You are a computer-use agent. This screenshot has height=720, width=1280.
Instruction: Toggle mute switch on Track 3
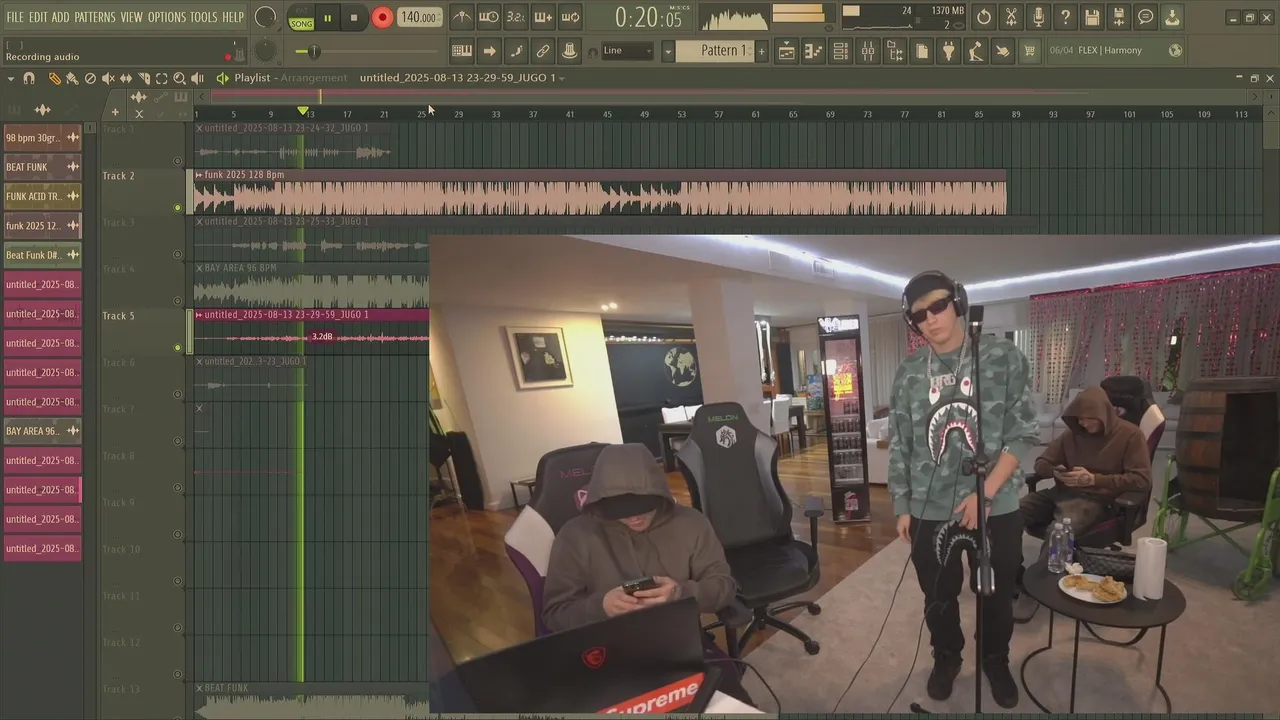[x=178, y=255]
